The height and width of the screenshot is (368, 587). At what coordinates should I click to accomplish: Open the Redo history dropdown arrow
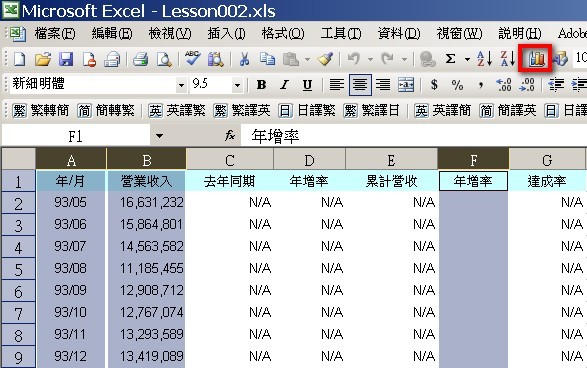(x=404, y=59)
